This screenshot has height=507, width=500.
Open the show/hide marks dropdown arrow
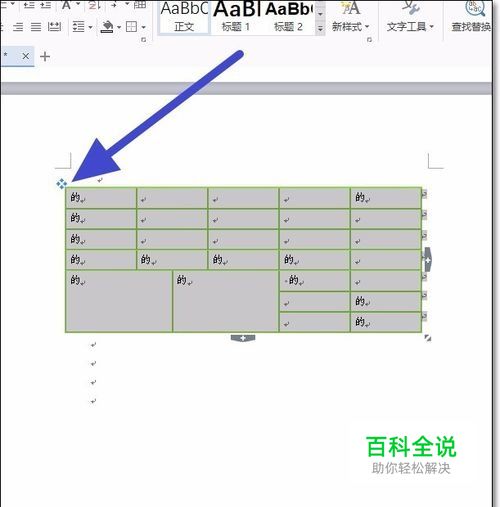127,4
